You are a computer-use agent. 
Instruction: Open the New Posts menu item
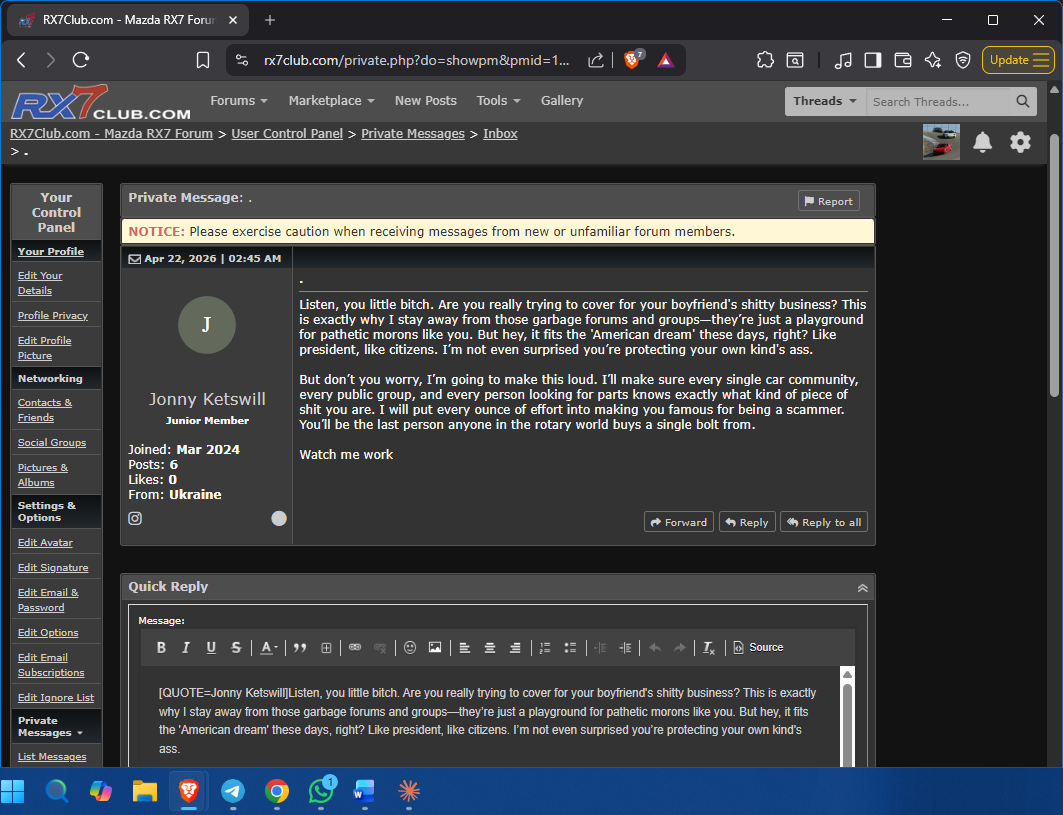pos(425,101)
